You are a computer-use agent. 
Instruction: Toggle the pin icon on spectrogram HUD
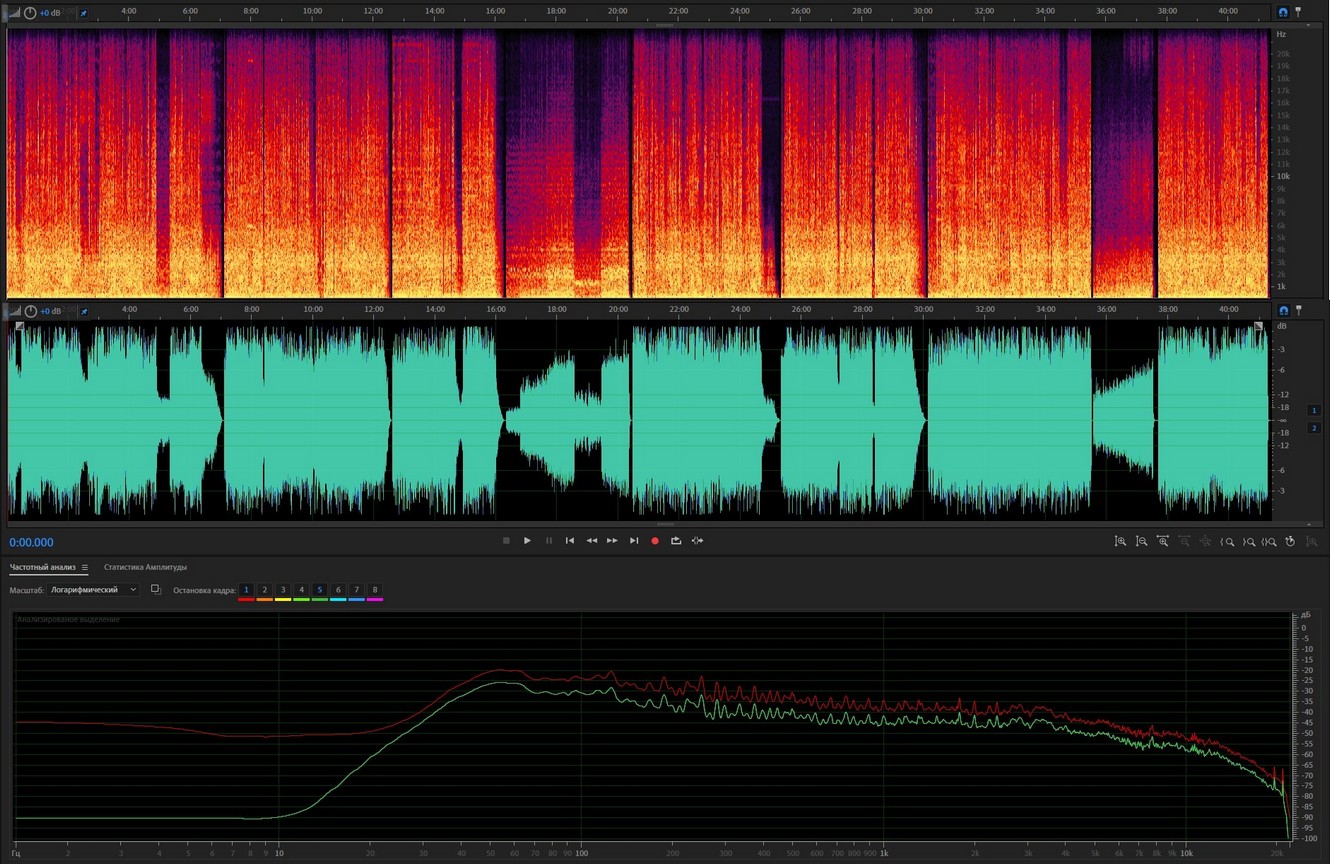[84, 13]
